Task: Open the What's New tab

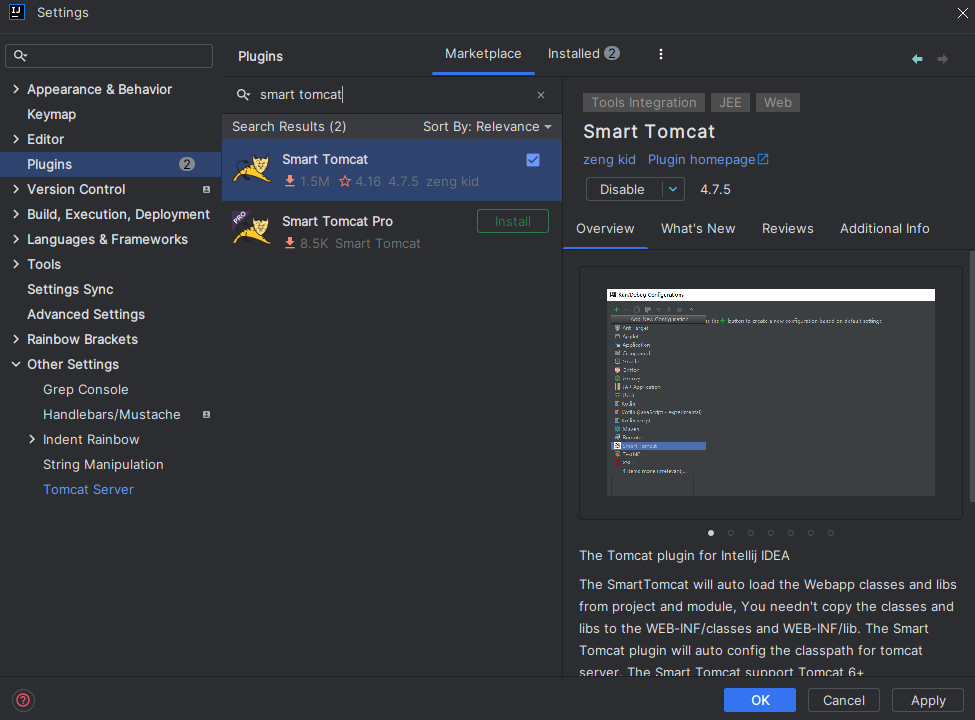Action: 698,229
